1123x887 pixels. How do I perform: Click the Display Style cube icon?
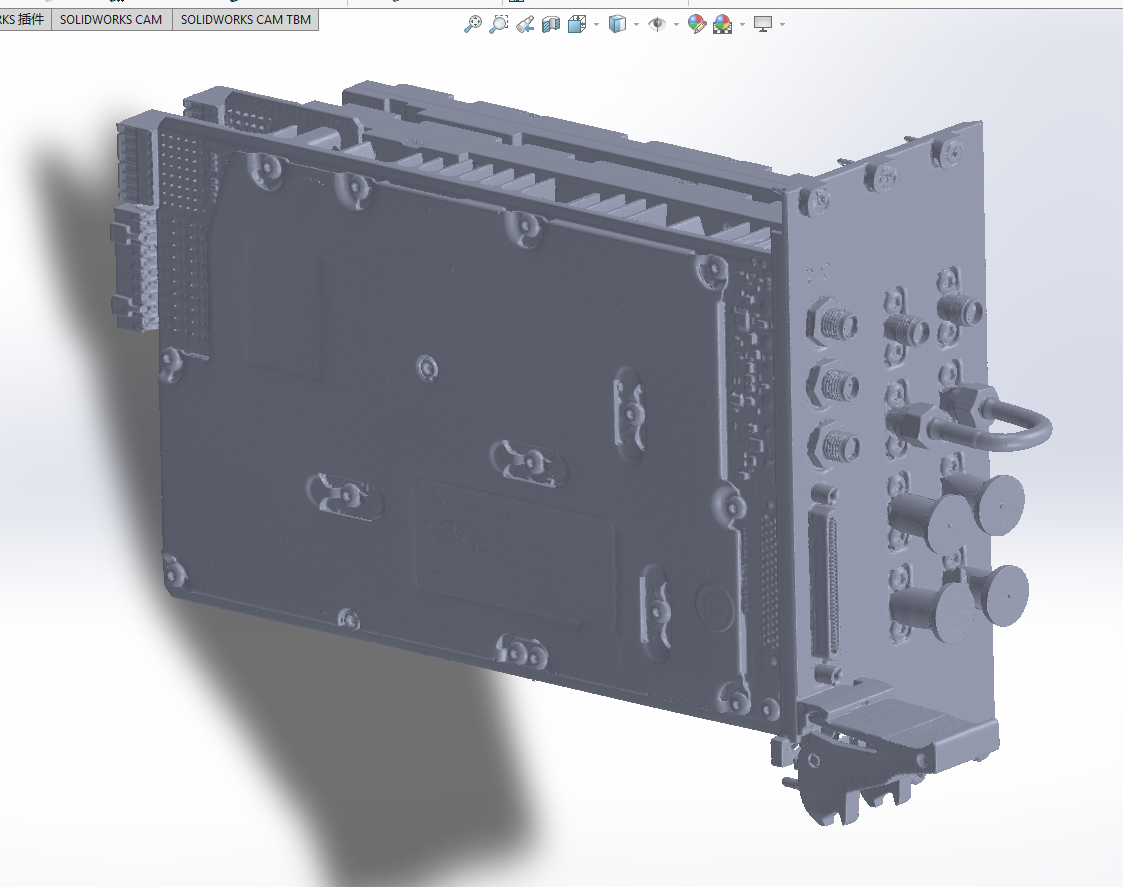coord(617,24)
